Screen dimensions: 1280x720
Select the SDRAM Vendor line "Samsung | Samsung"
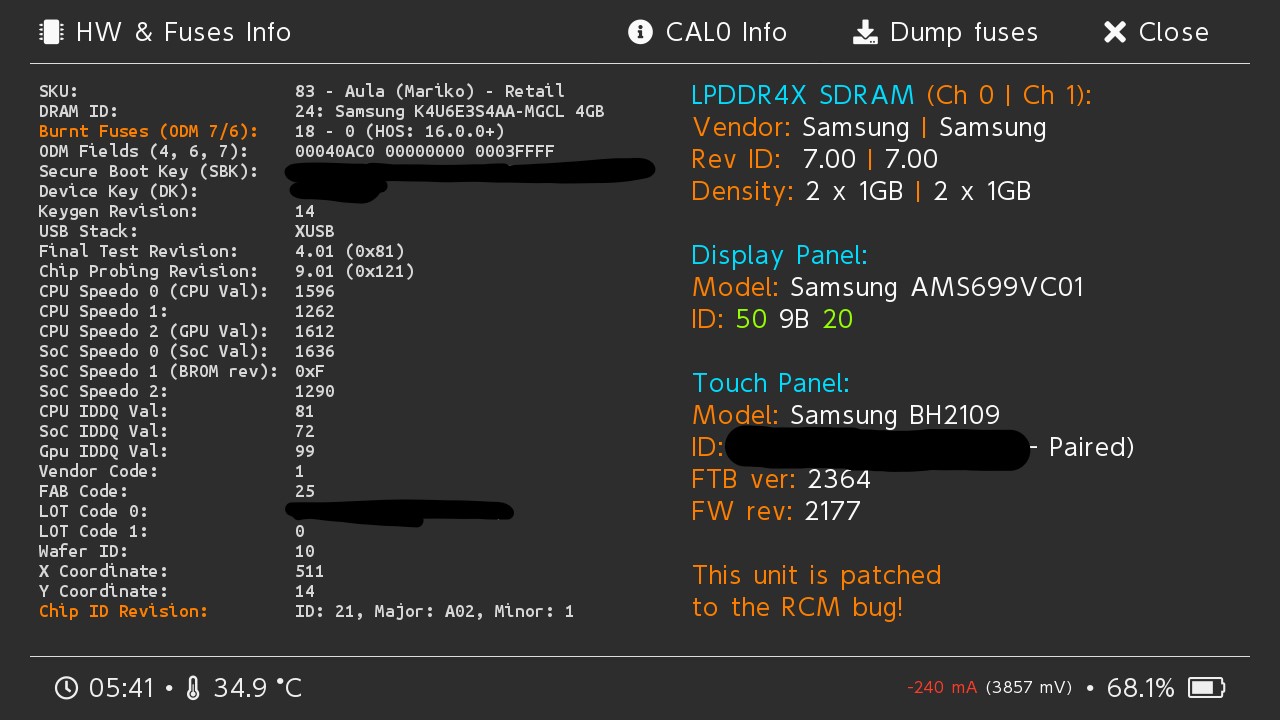coord(925,127)
